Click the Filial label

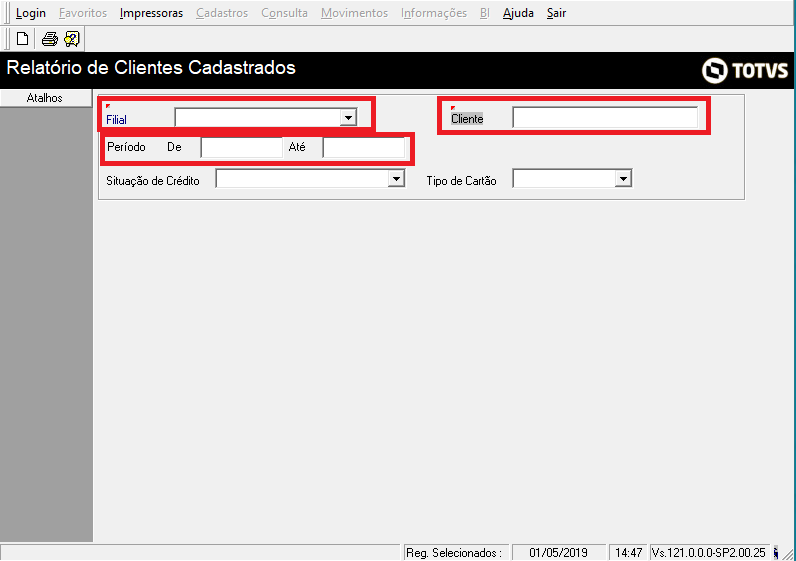(116, 120)
